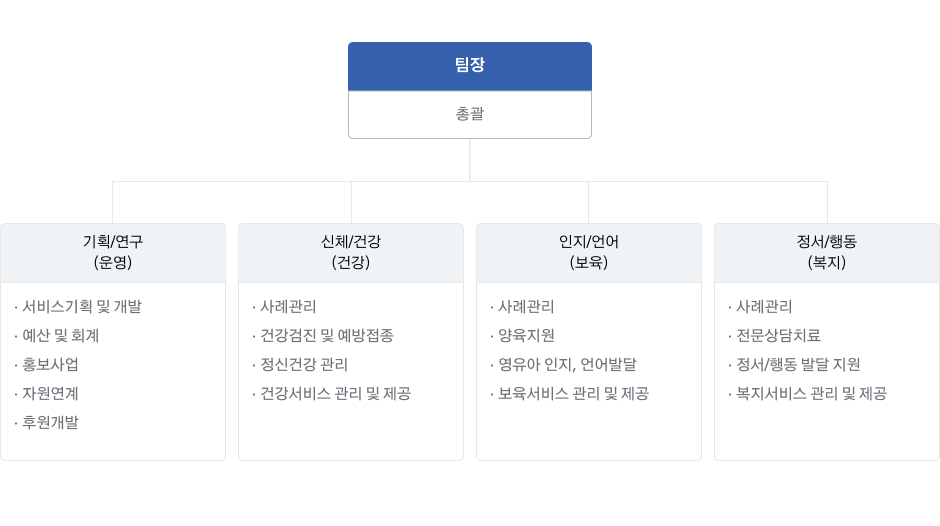Click the 정서/행동 (복지) department header
The image size is (940, 526).
827,253
